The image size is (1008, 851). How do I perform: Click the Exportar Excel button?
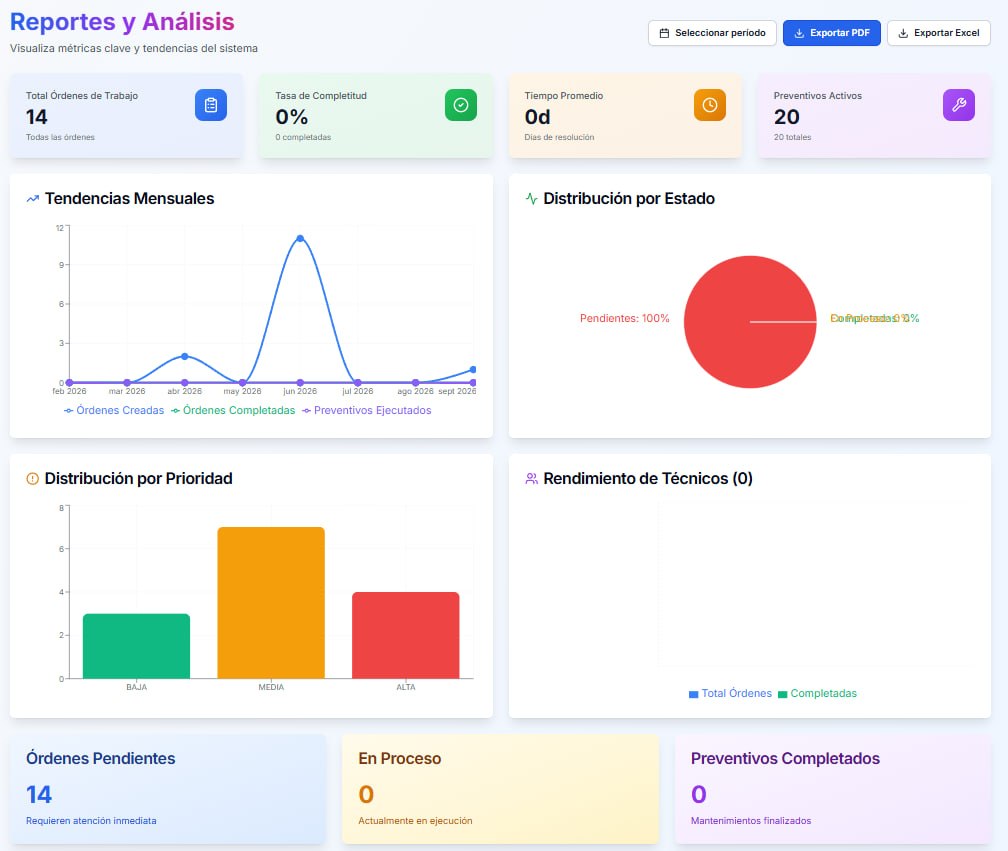tap(939, 33)
